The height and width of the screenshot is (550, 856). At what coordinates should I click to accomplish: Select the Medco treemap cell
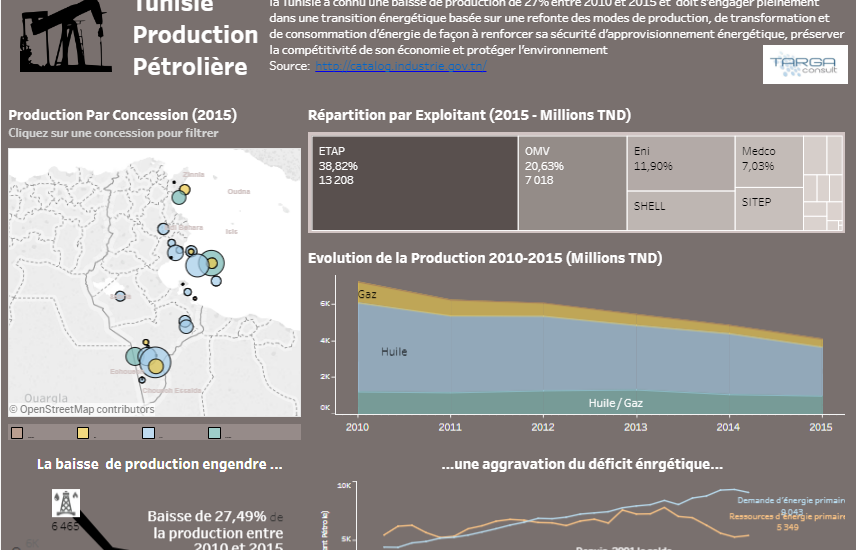pyautogui.click(x=769, y=162)
